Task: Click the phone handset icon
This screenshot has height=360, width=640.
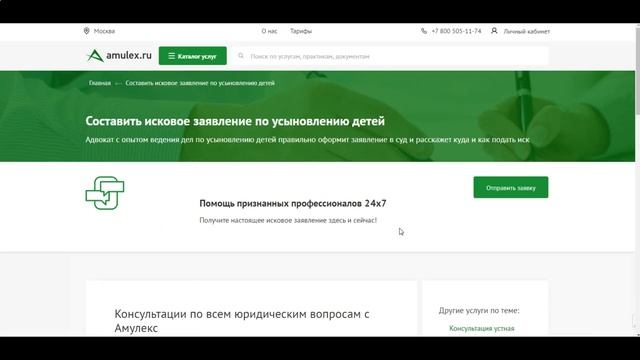Action: [x=424, y=31]
